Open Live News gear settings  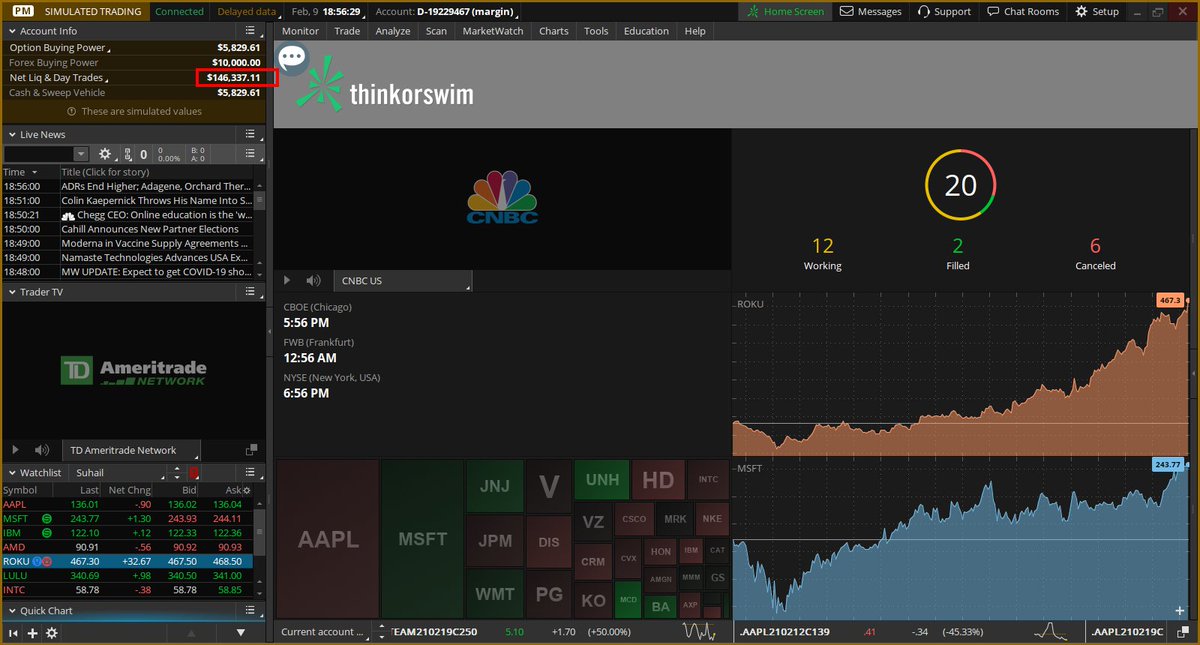105,154
